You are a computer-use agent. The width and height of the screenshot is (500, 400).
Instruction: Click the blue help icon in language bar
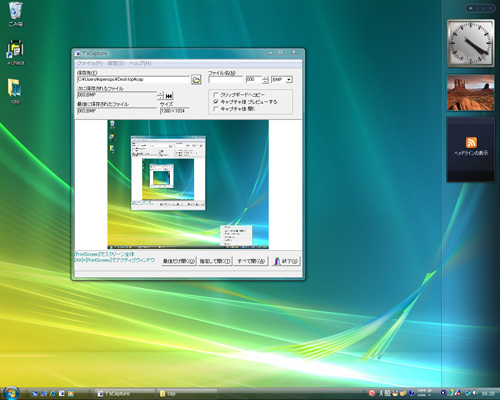(412, 393)
